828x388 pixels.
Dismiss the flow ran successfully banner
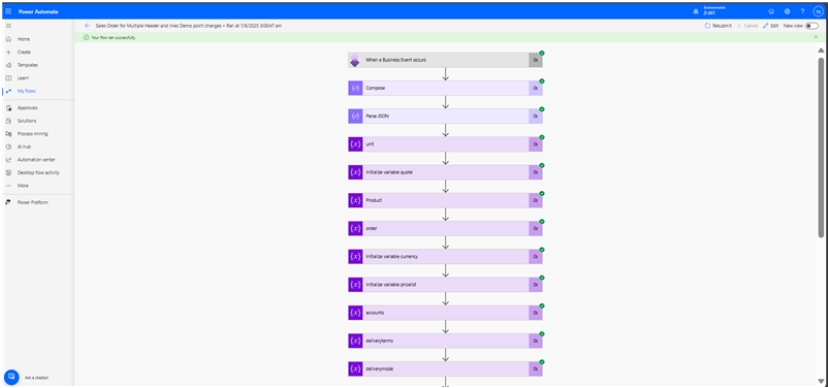[x=816, y=37]
